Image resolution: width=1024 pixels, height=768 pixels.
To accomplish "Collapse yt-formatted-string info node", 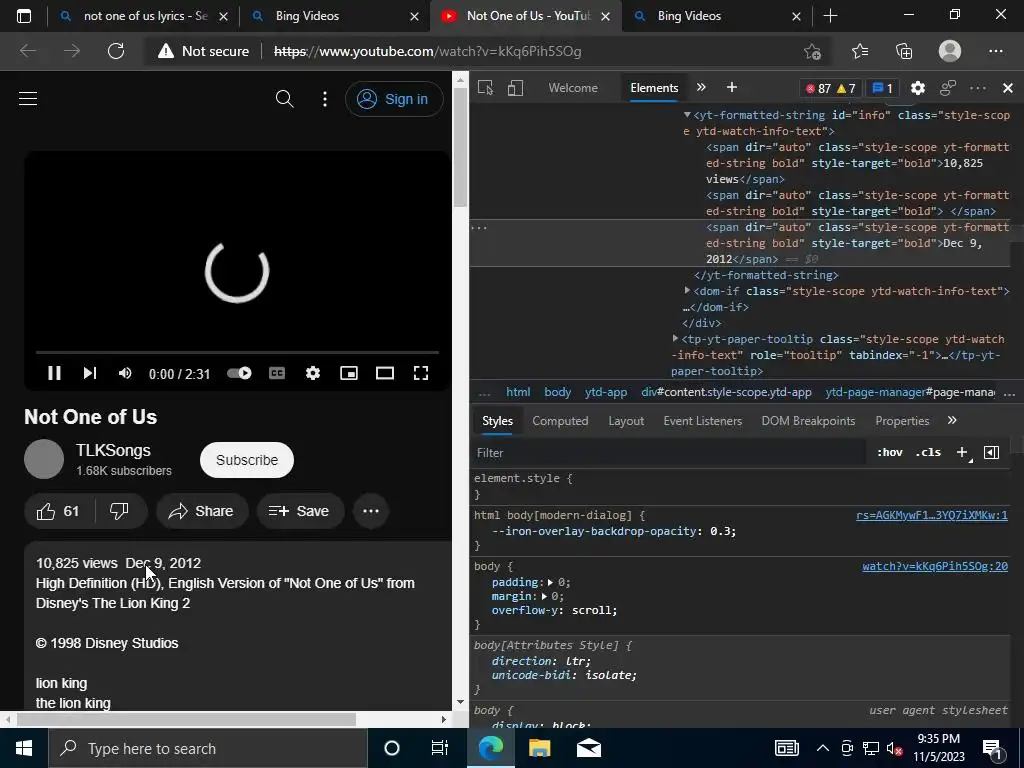I will [687, 115].
